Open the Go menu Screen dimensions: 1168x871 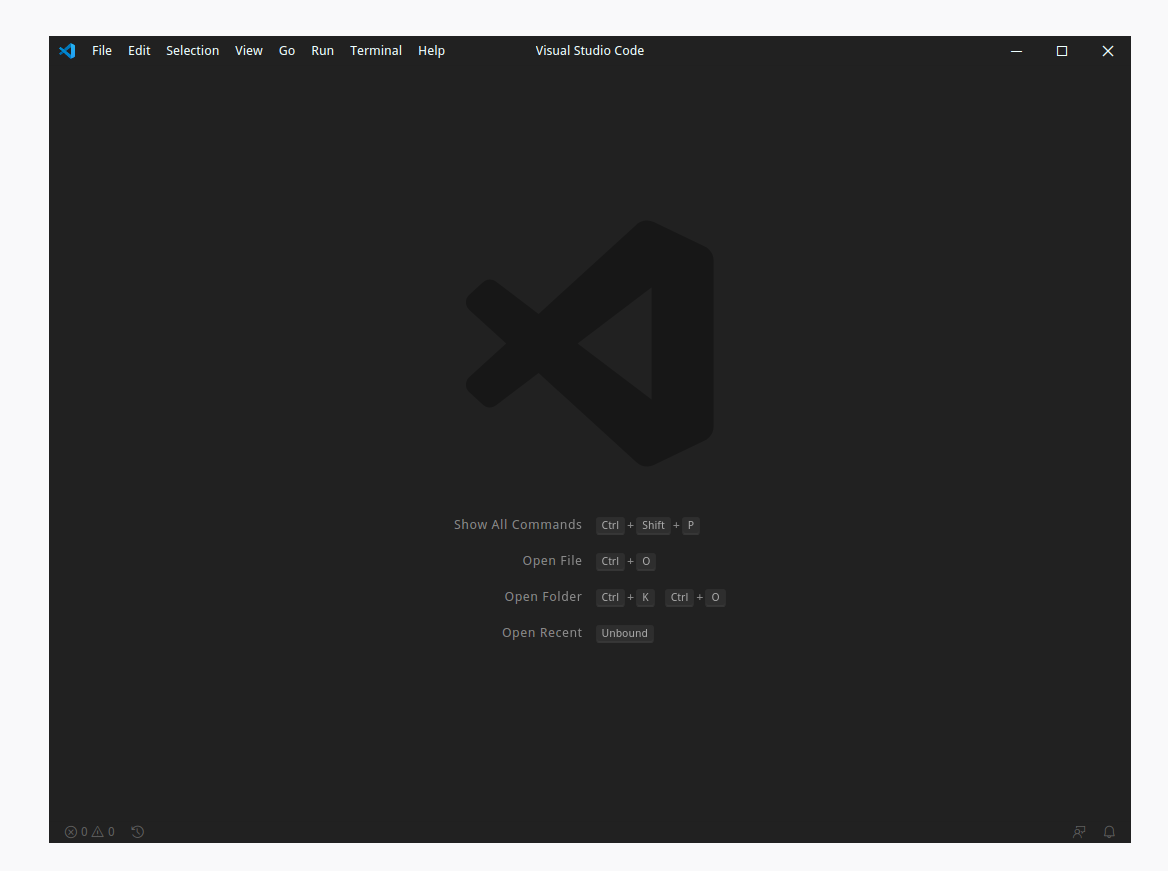point(287,51)
